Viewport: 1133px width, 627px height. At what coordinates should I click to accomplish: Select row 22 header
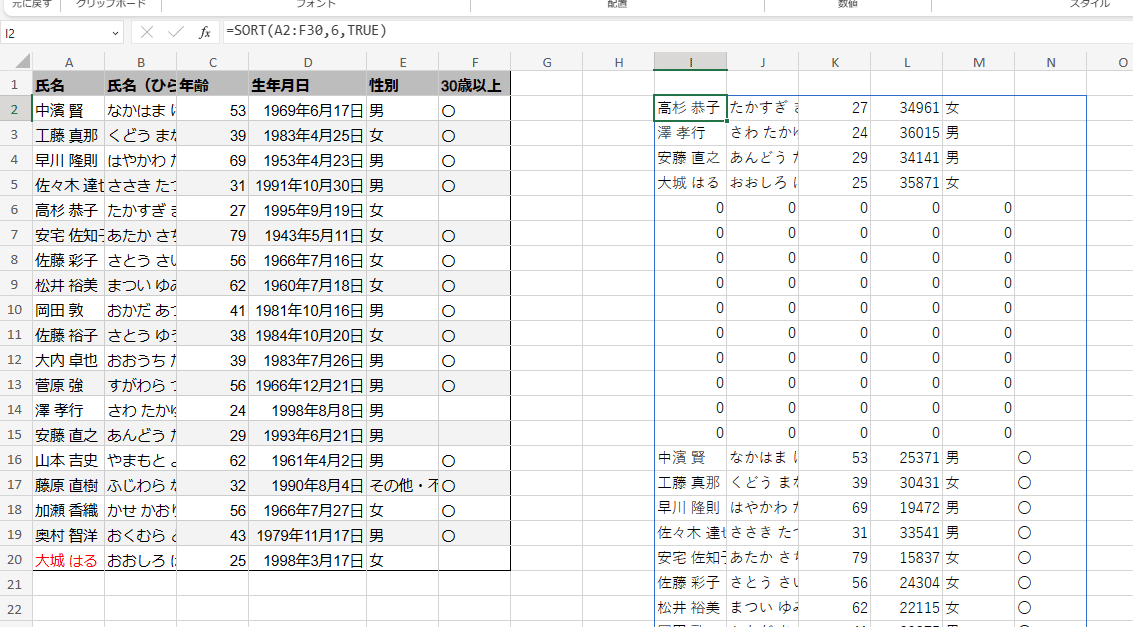[x=15, y=610]
